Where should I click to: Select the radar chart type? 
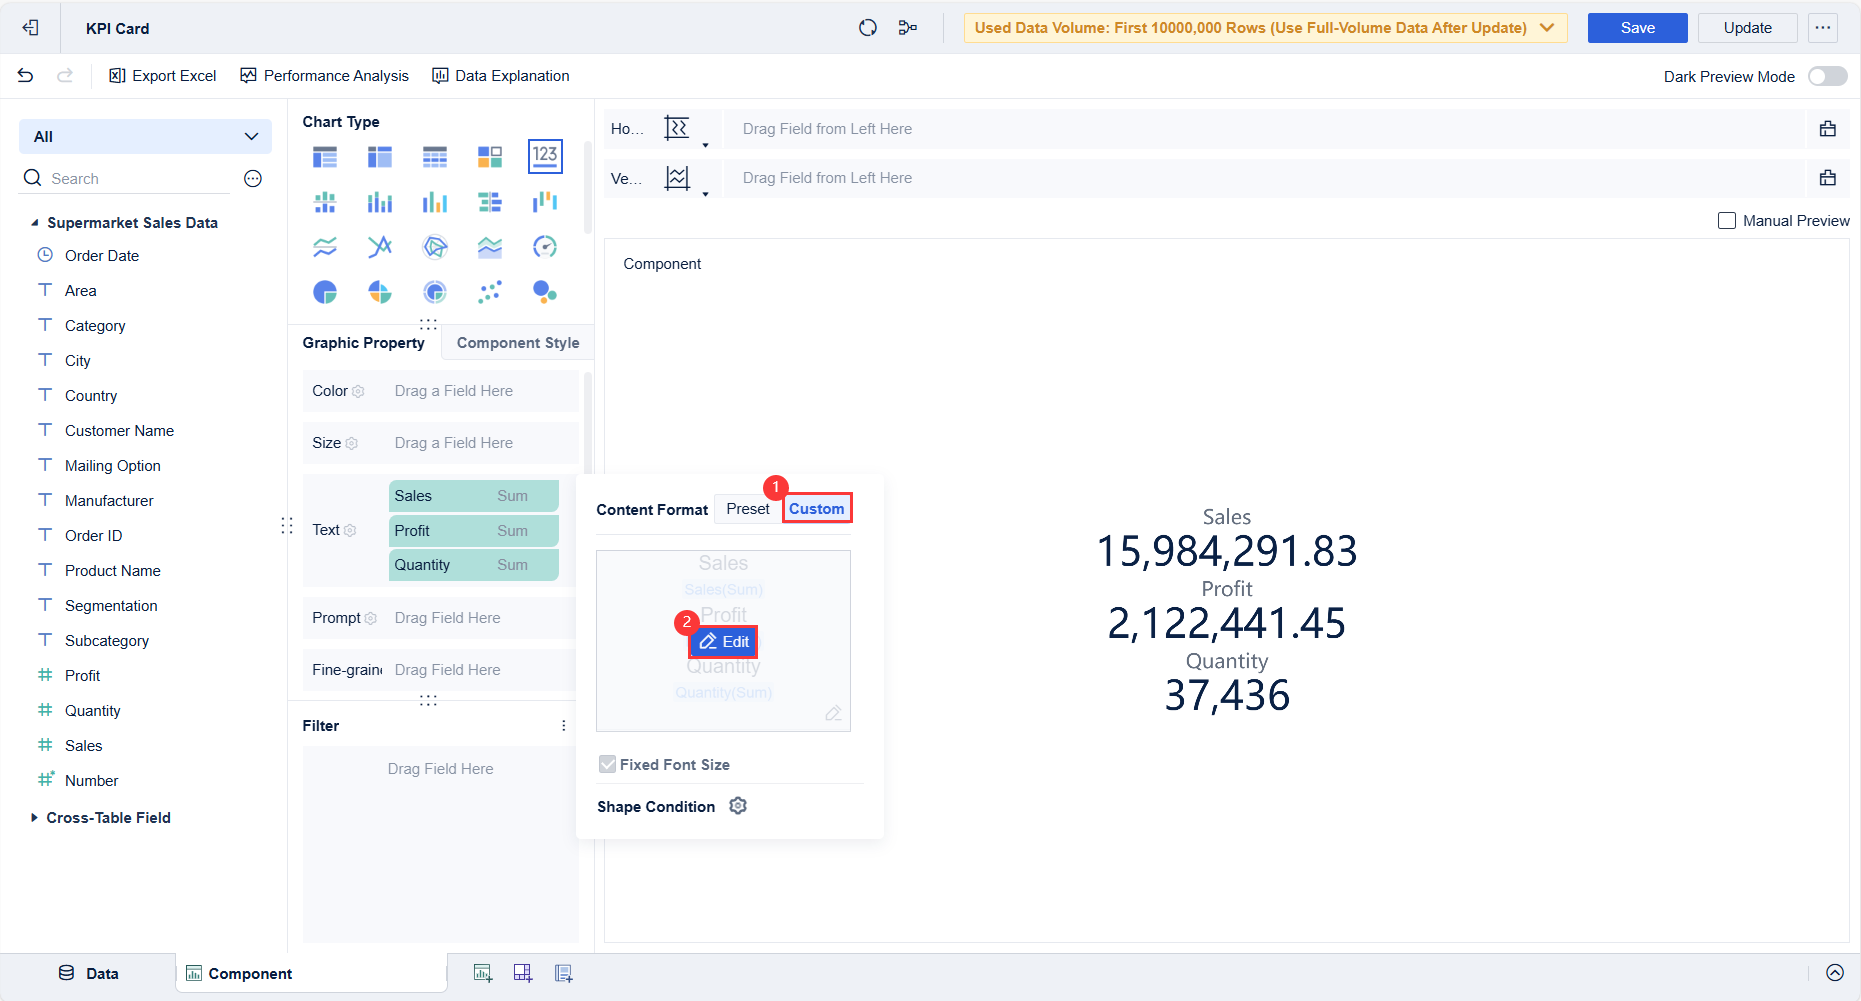(x=434, y=246)
